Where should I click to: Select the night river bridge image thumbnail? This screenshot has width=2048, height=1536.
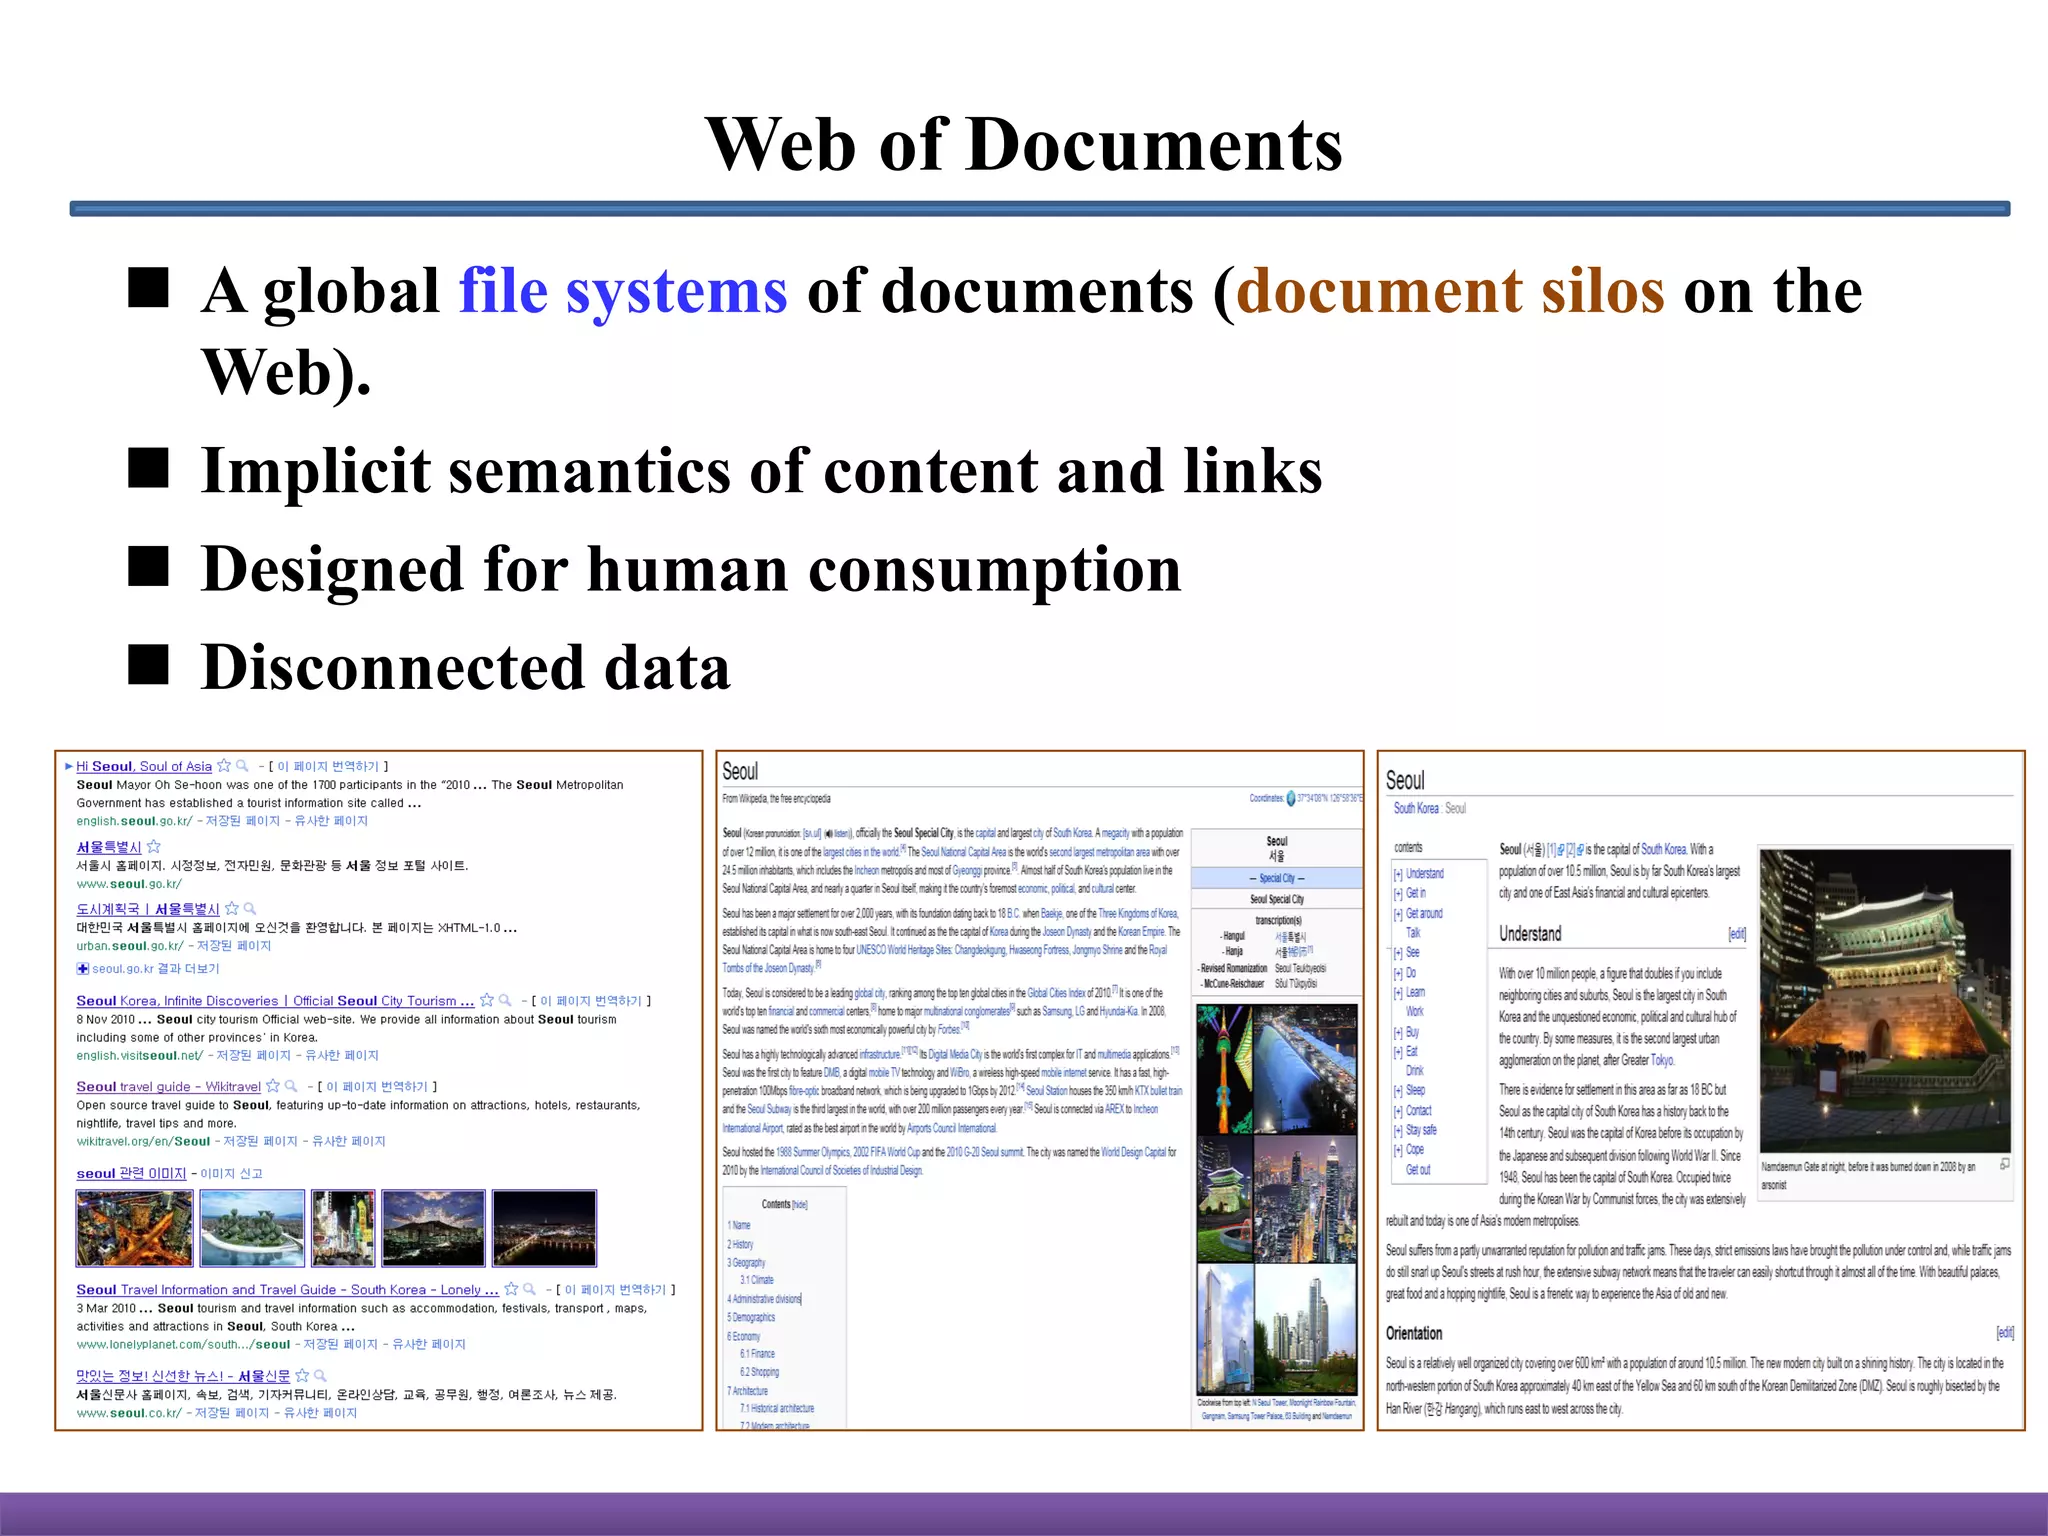pyautogui.click(x=544, y=1228)
